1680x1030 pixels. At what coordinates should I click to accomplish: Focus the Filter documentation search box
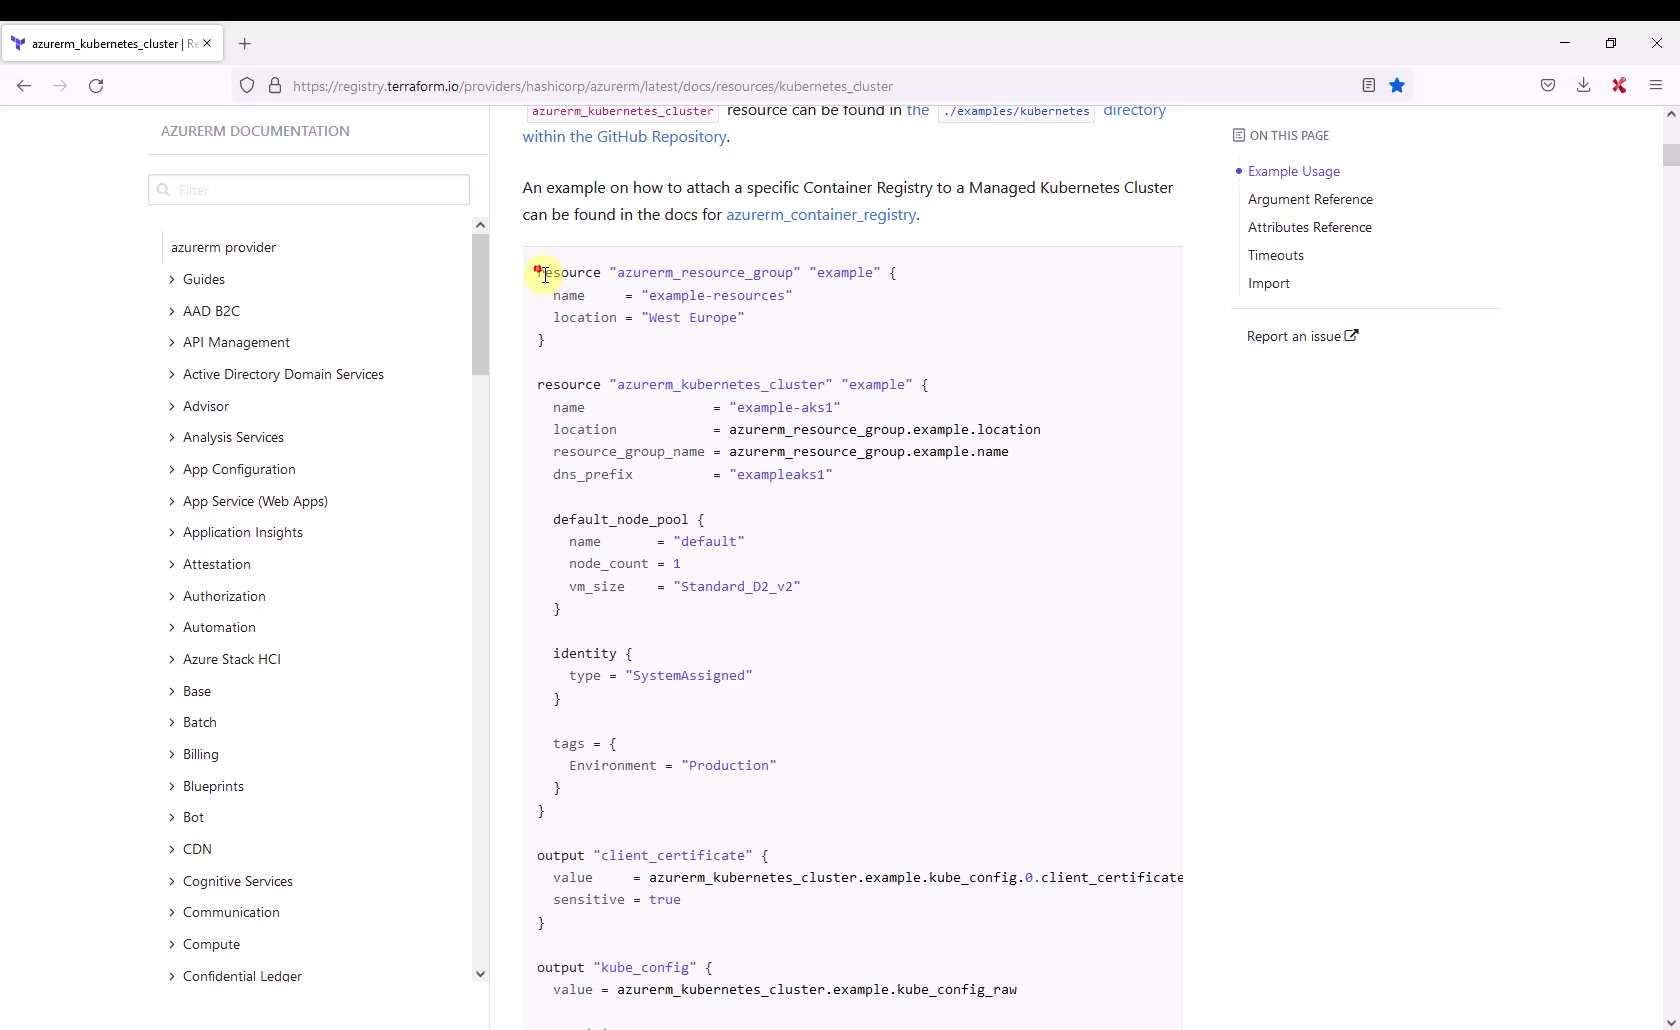tap(309, 190)
